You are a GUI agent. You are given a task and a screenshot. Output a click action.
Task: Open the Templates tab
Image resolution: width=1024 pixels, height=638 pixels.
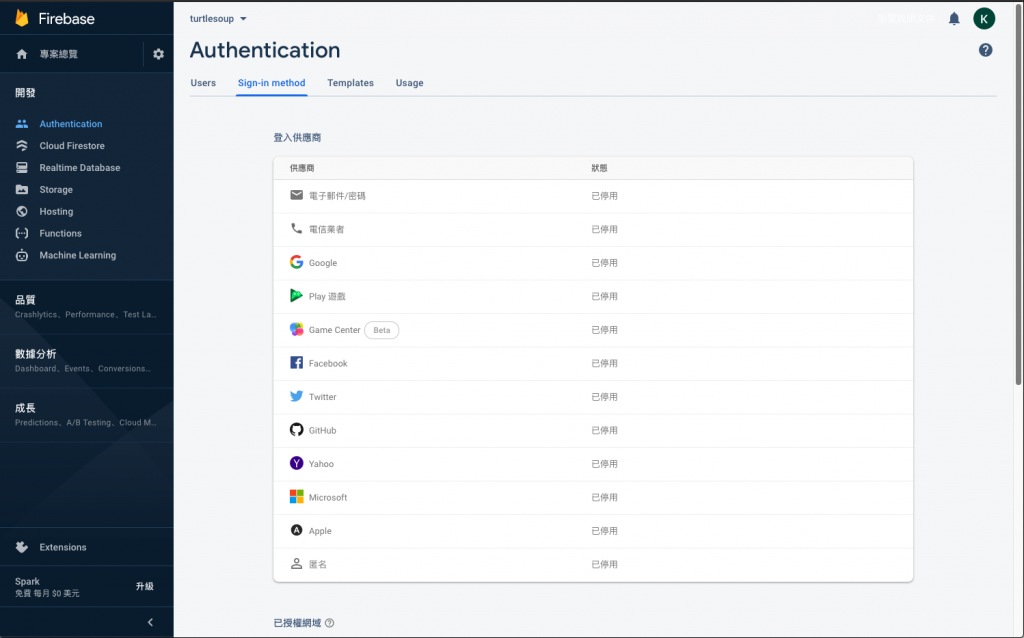tap(350, 83)
